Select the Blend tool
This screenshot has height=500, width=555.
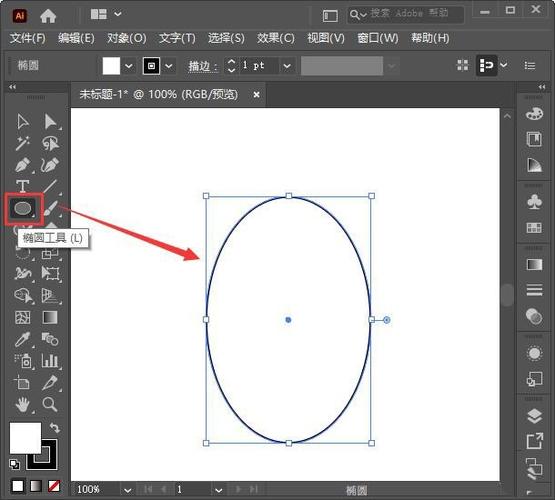(x=50, y=339)
